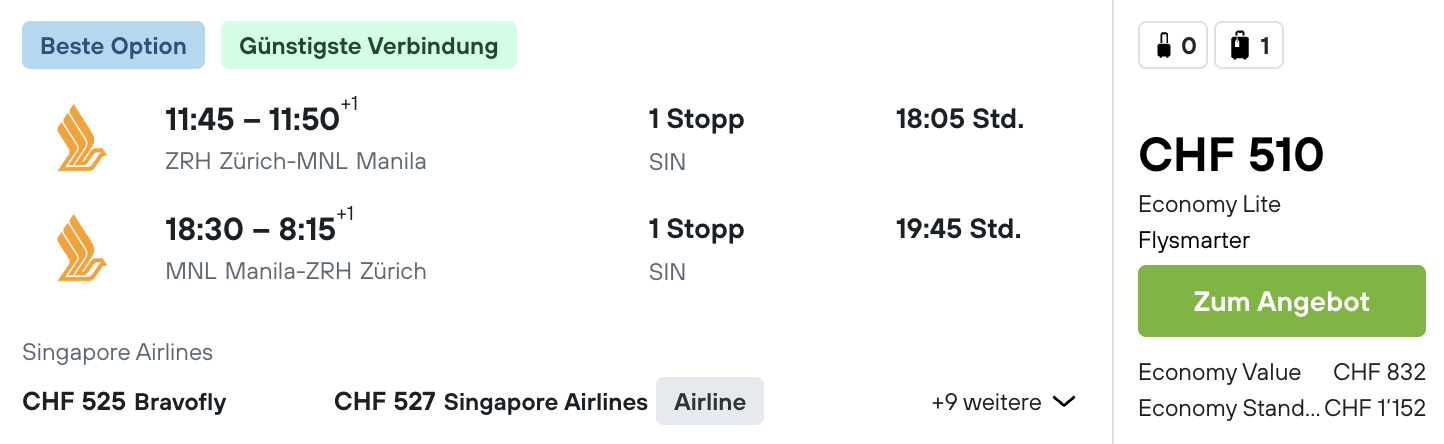The image size is (1444, 444).
Task: Click the Zum Angebot green button
Action: click(1282, 301)
